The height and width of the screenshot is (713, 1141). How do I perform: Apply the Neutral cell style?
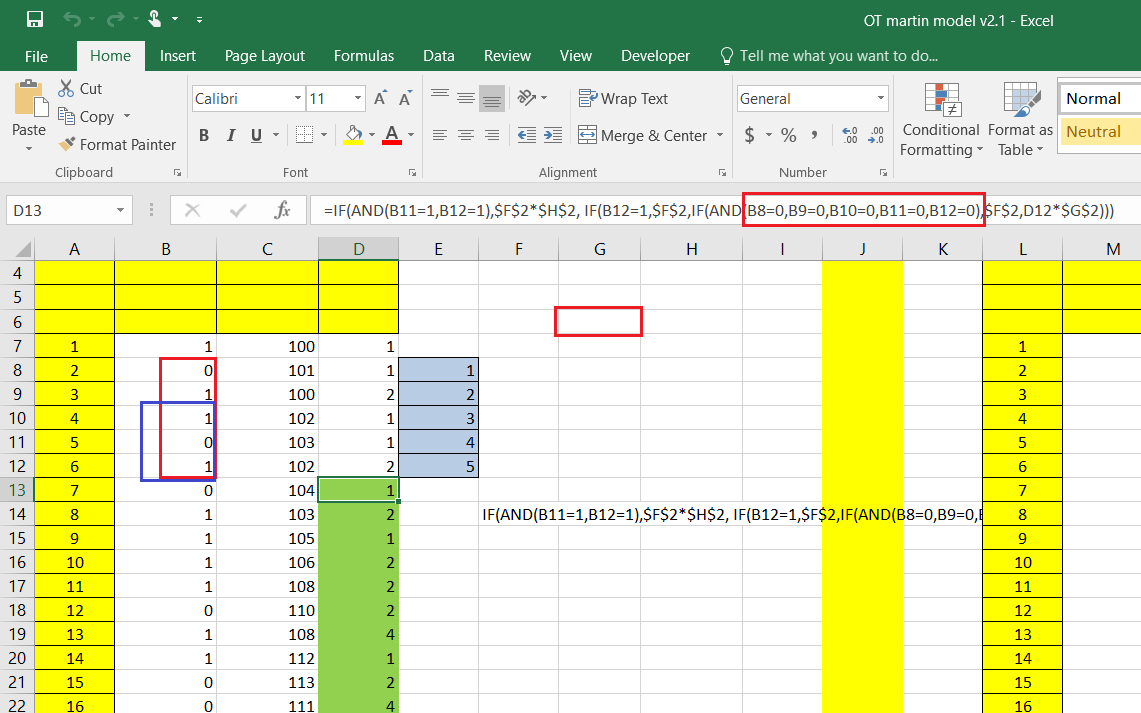1098,131
